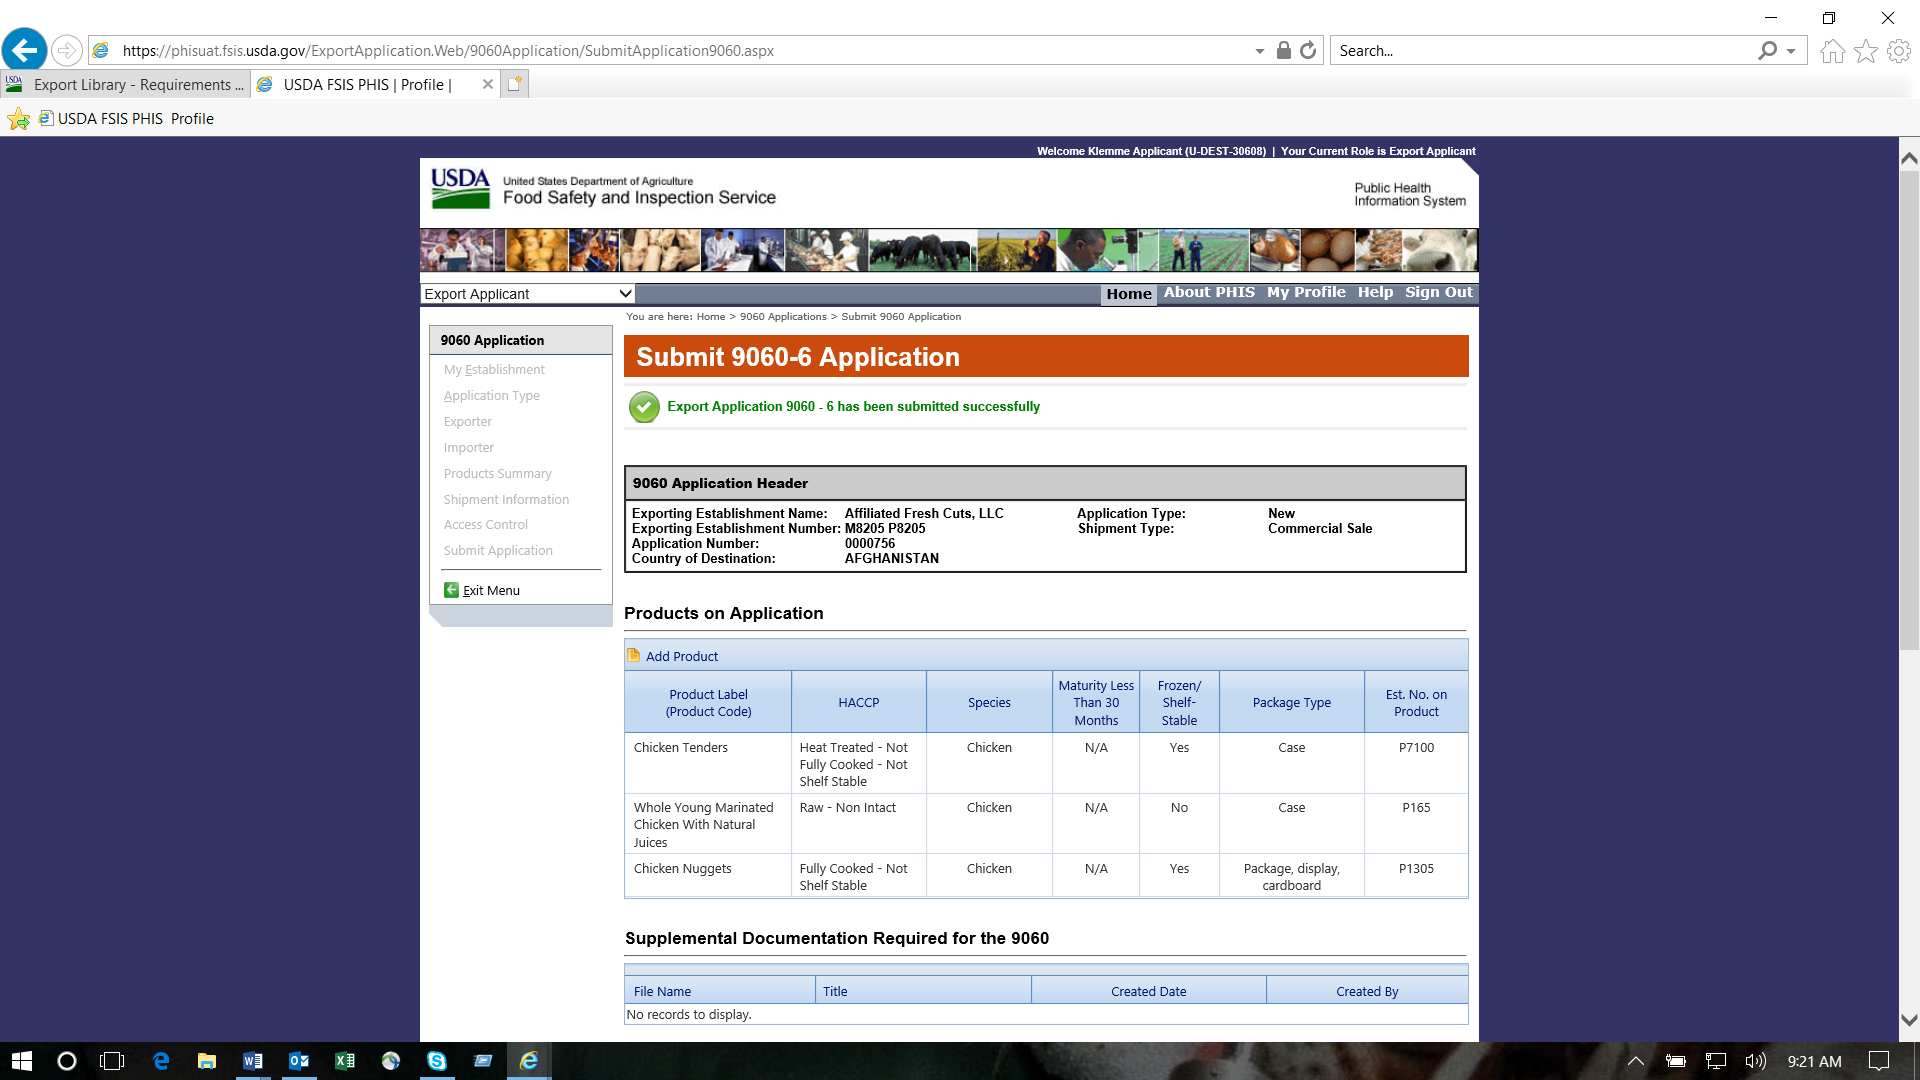Click the Add Product link
Image resolution: width=1920 pixels, height=1080 pixels.
coord(682,656)
